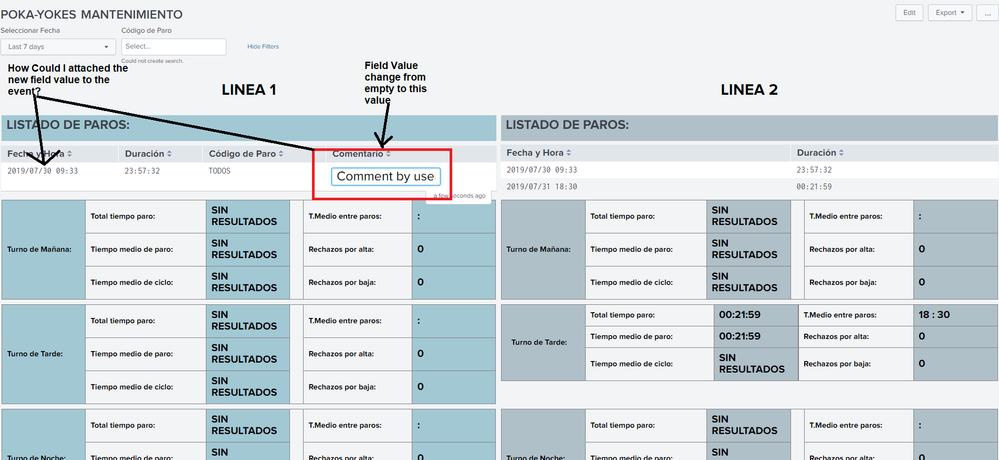Click the Edit button
Viewport: 999px width, 460px height.
click(909, 13)
